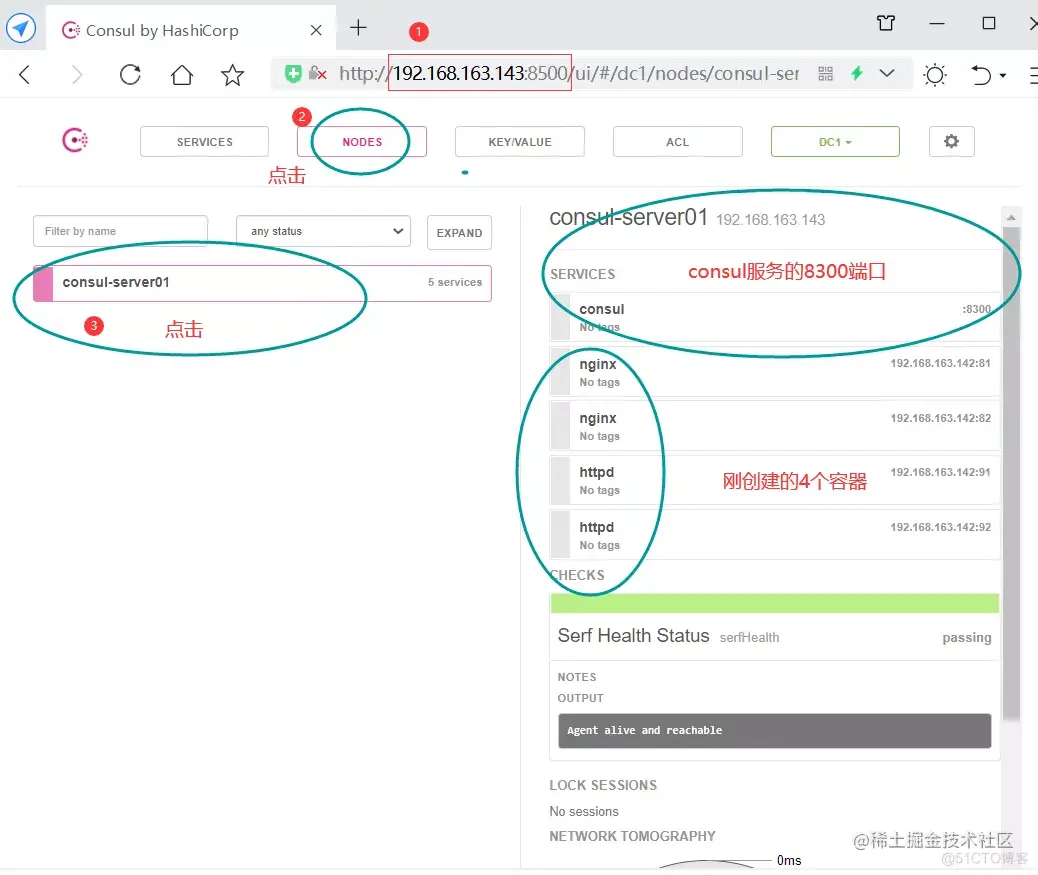
Task: Open the Consul settings gear
Action: 951,141
